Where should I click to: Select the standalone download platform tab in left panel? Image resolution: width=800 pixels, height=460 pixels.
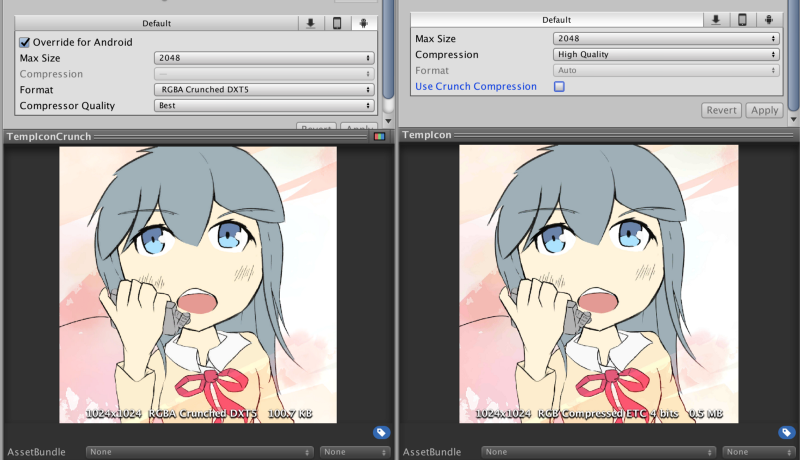(311, 23)
